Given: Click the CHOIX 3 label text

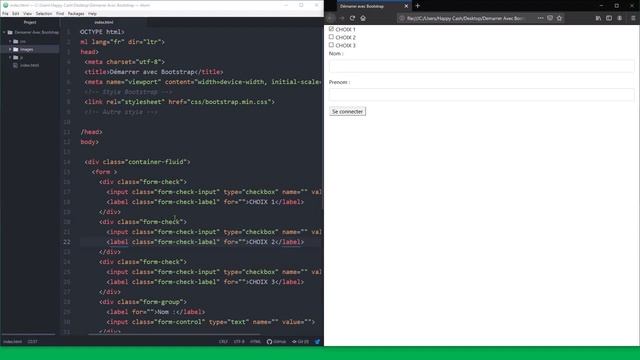Looking at the screenshot, I should (x=345, y=46).
